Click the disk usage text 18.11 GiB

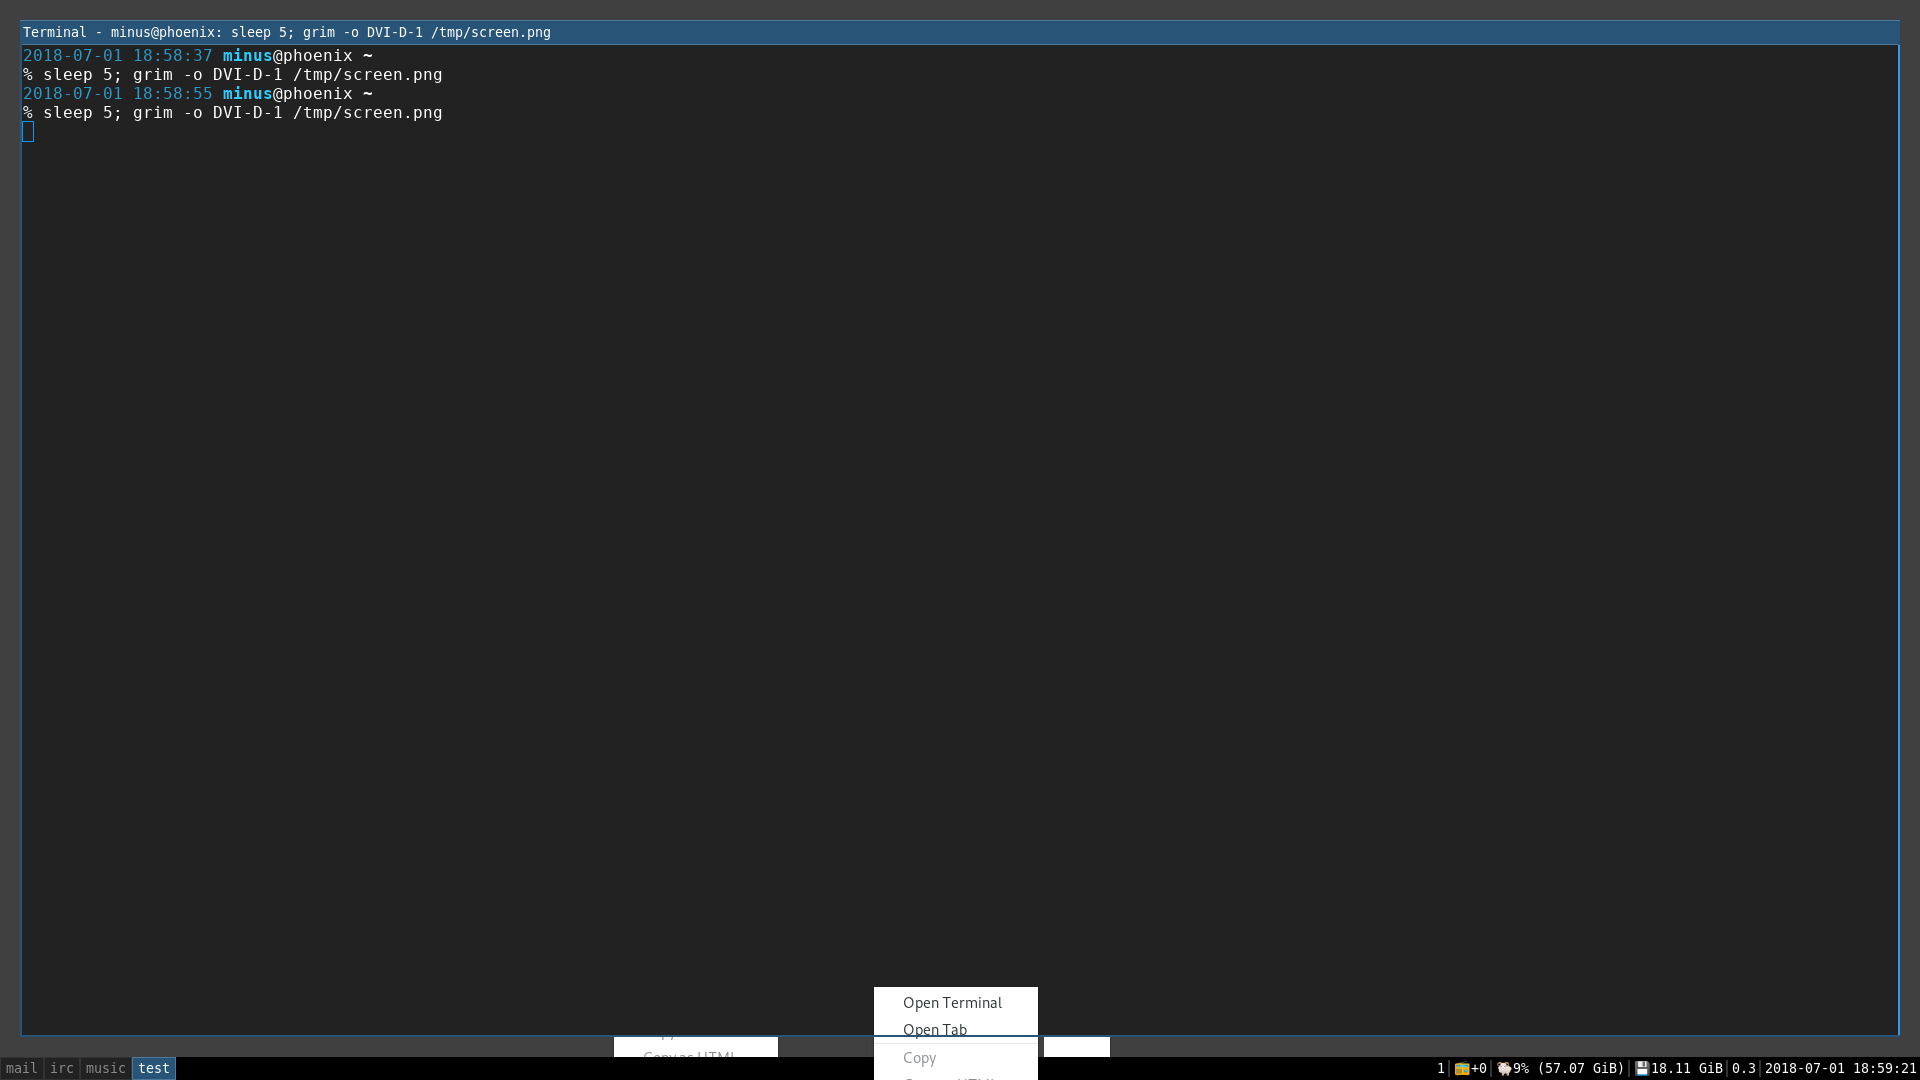1687,1068
